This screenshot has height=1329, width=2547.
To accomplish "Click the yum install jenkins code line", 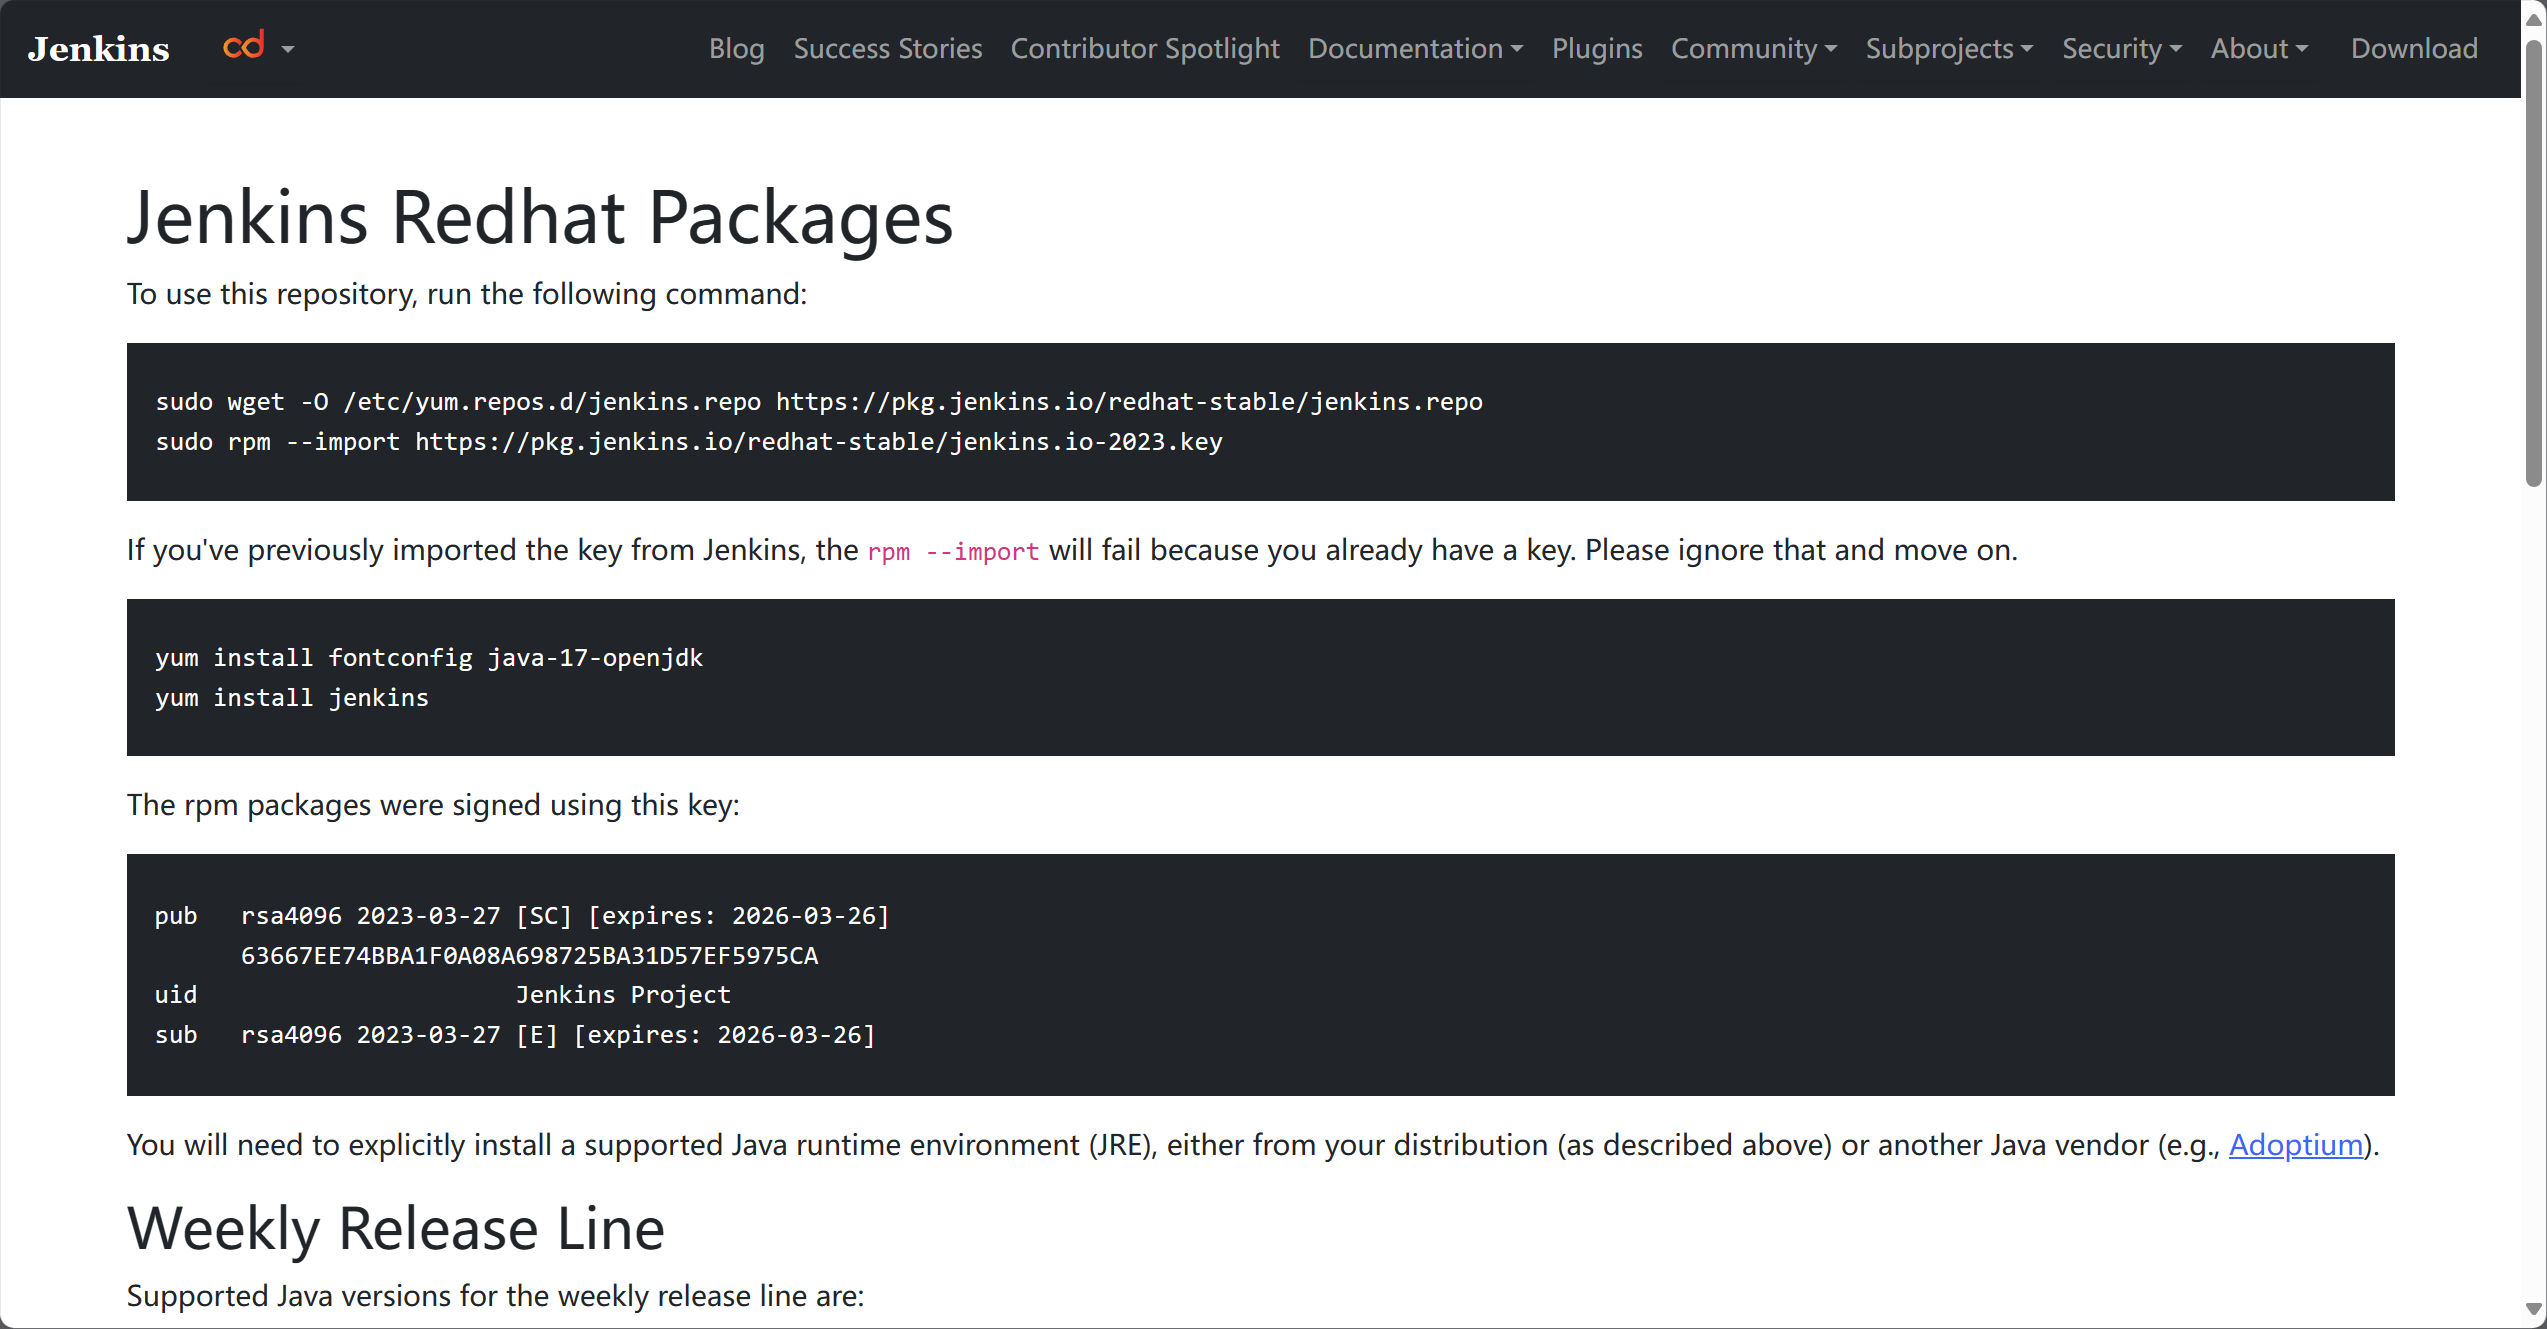I will [292, 698].
